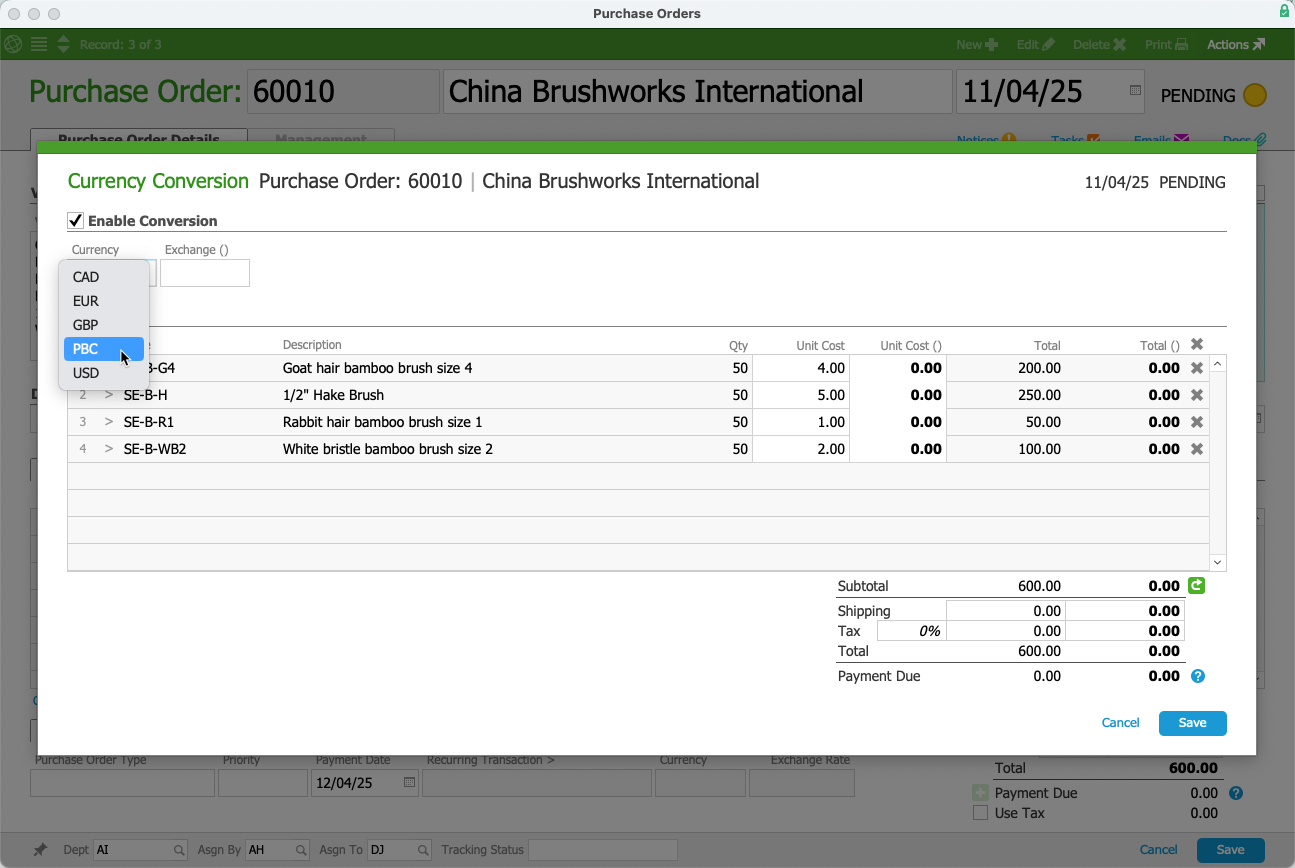Click the Currency field in the background window
The image size is (1295, 868).
point(700,783)
